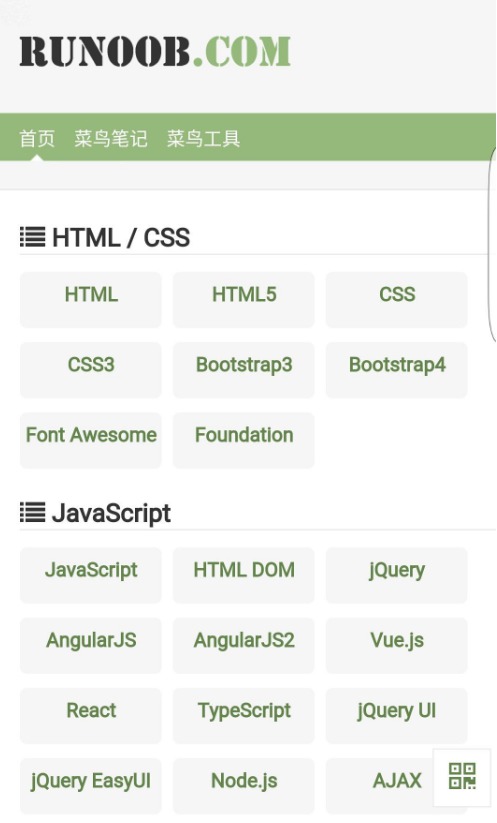Click the list icon beside HTML / CSS
The height and width of the screenshot is (823, 497).
click(x=33, y=237)
